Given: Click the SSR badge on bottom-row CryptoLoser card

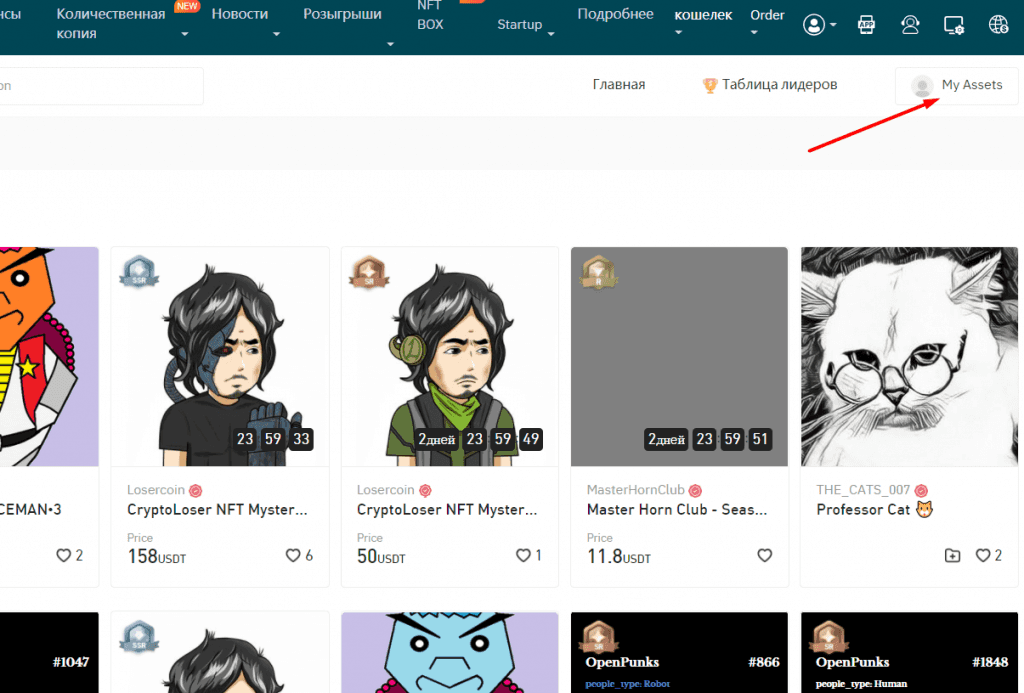Looking at the screenshot, I should 139,637.
